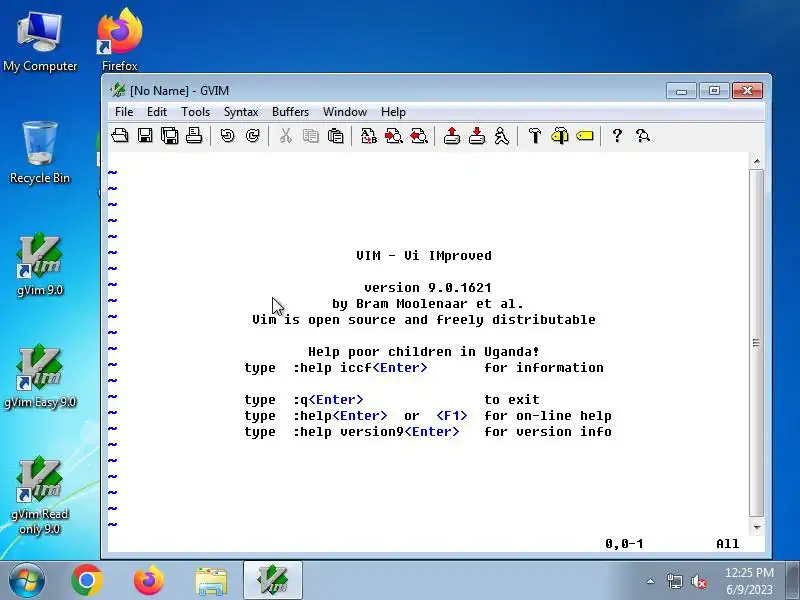
Task: Open Find and Replace toolbar icon
Action: (368, 136)
